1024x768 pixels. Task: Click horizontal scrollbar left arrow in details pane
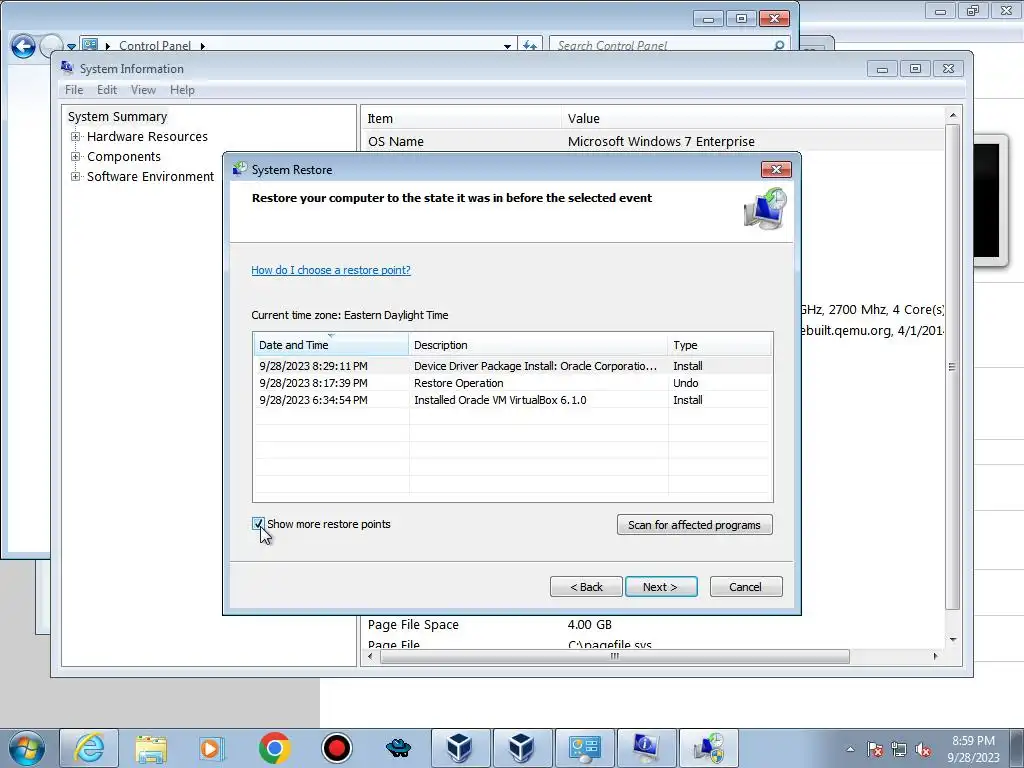370,656
